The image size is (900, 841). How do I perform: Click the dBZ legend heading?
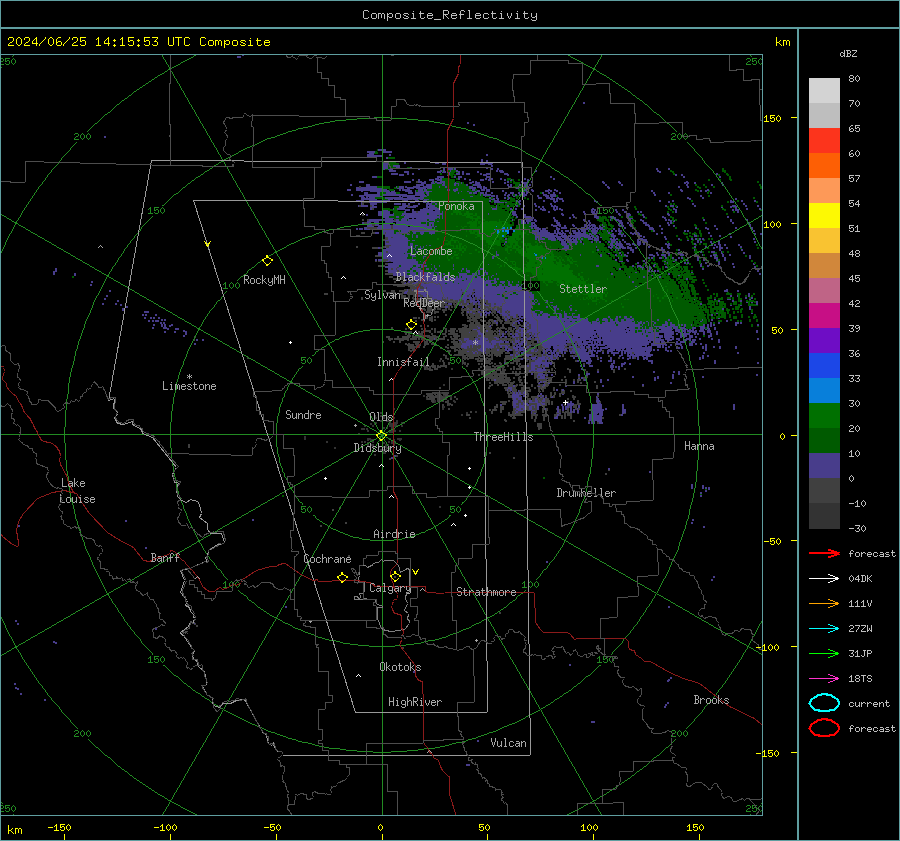point(848,53)
